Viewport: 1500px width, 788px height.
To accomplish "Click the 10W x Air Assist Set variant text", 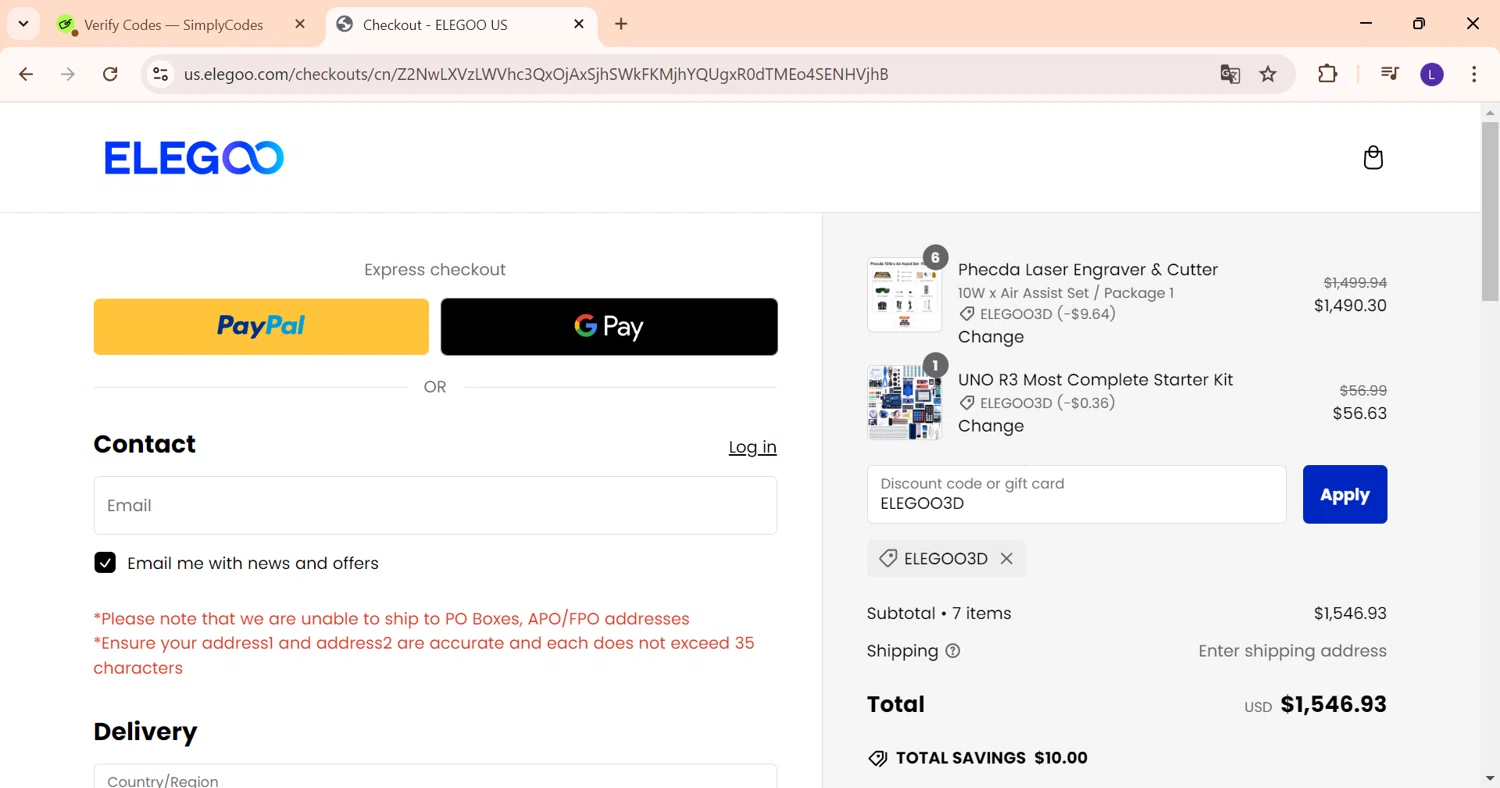I will tap(1066, 293).
